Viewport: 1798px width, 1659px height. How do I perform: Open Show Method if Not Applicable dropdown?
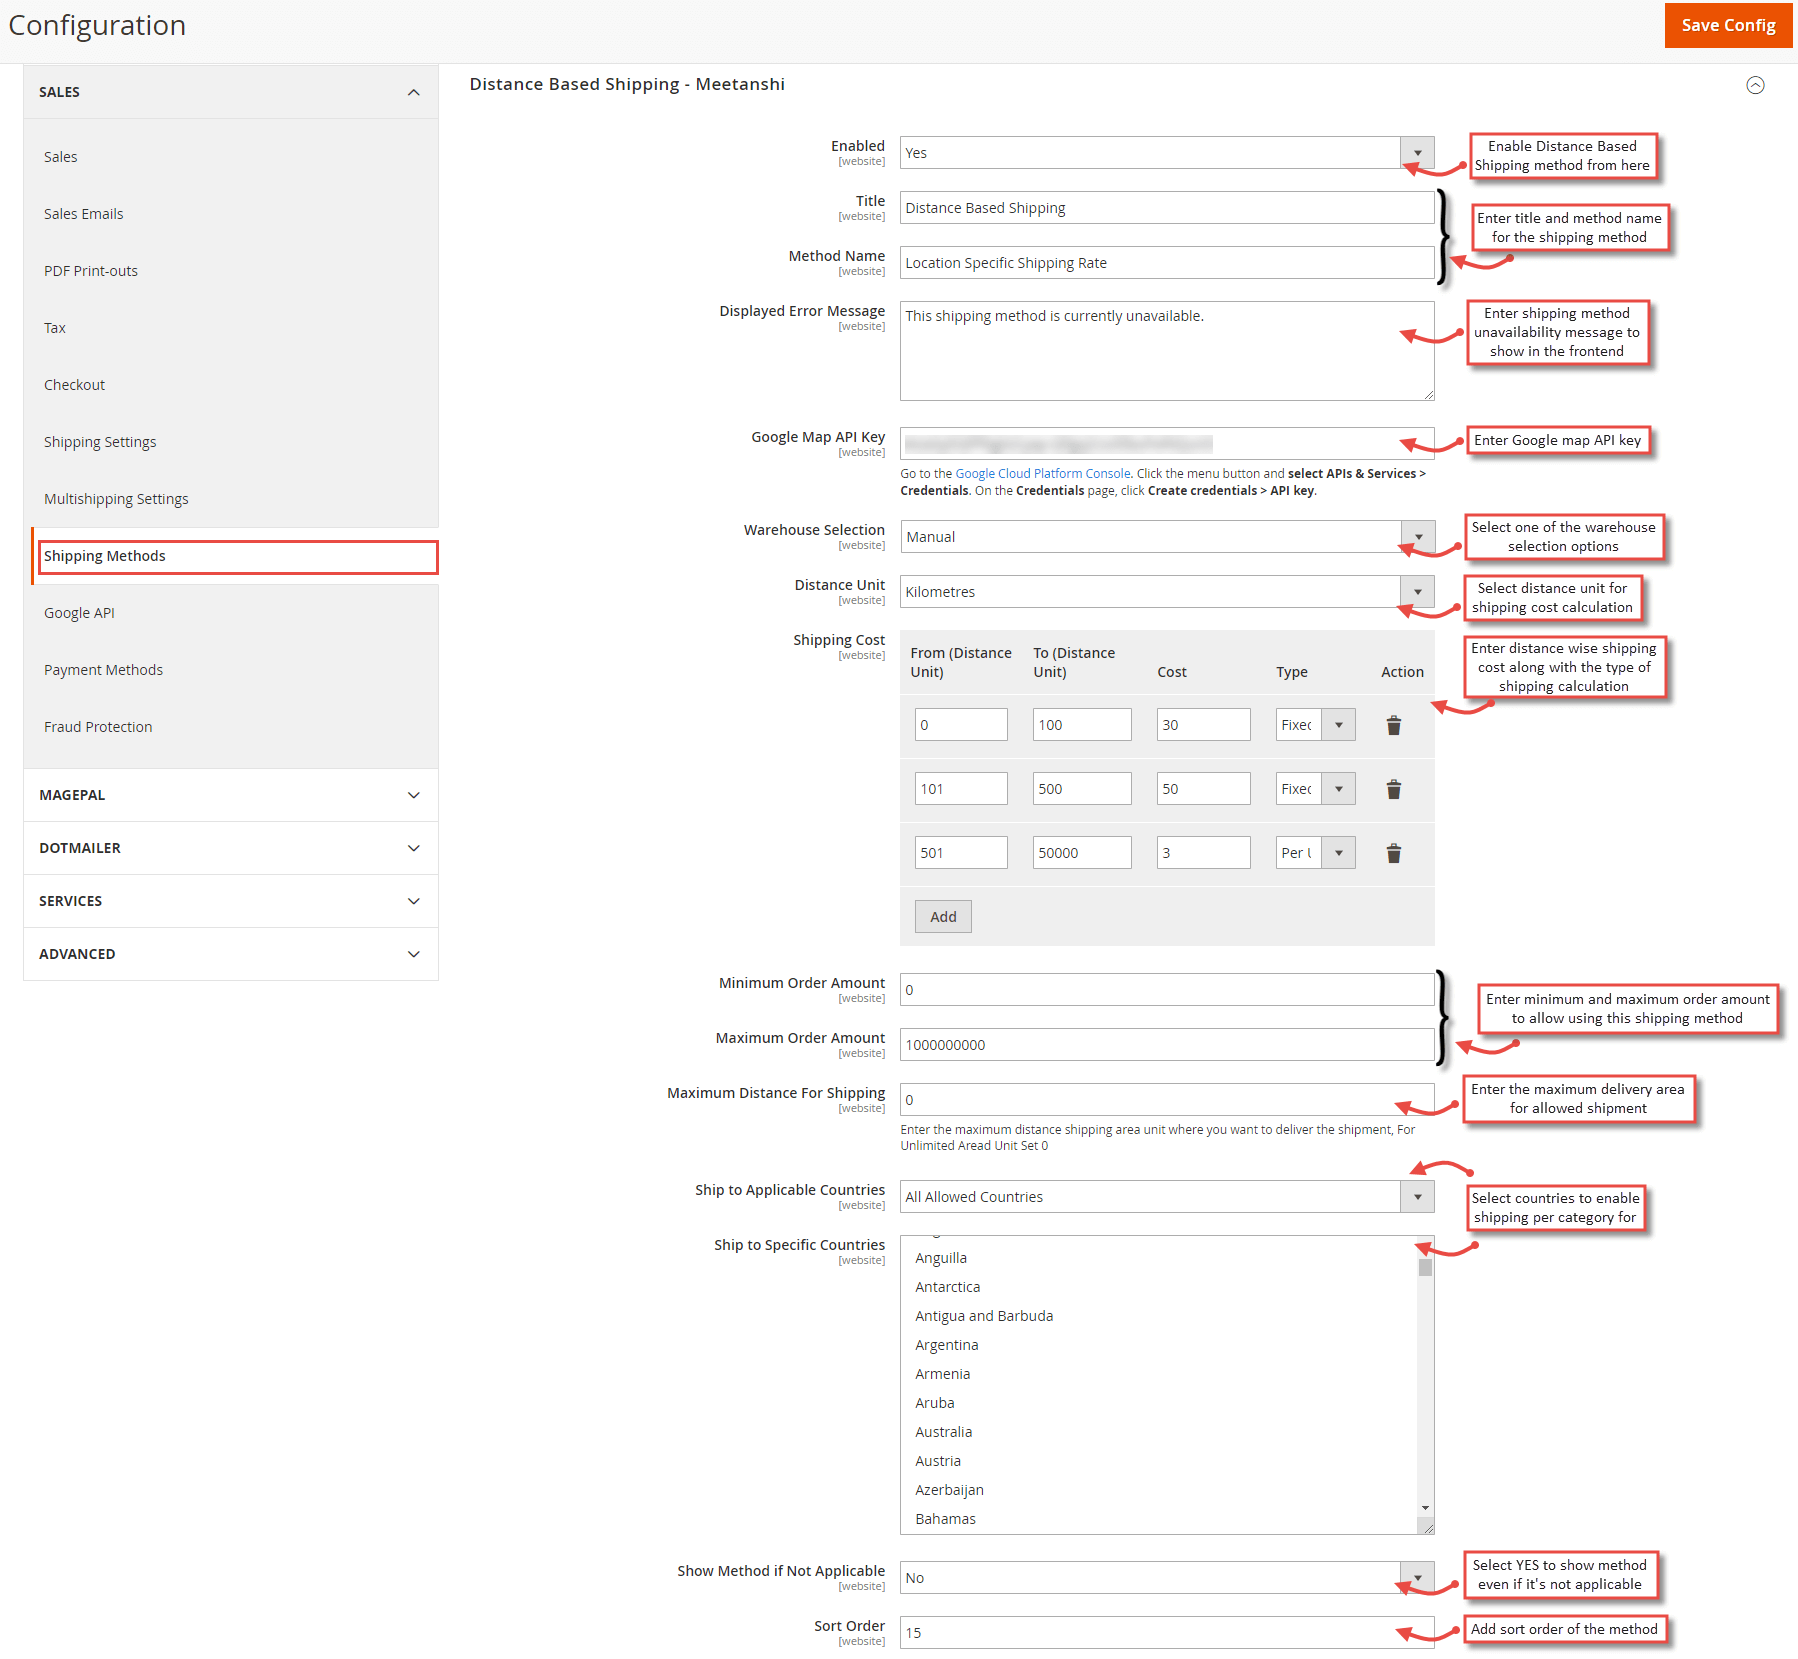[1167, 1578]
